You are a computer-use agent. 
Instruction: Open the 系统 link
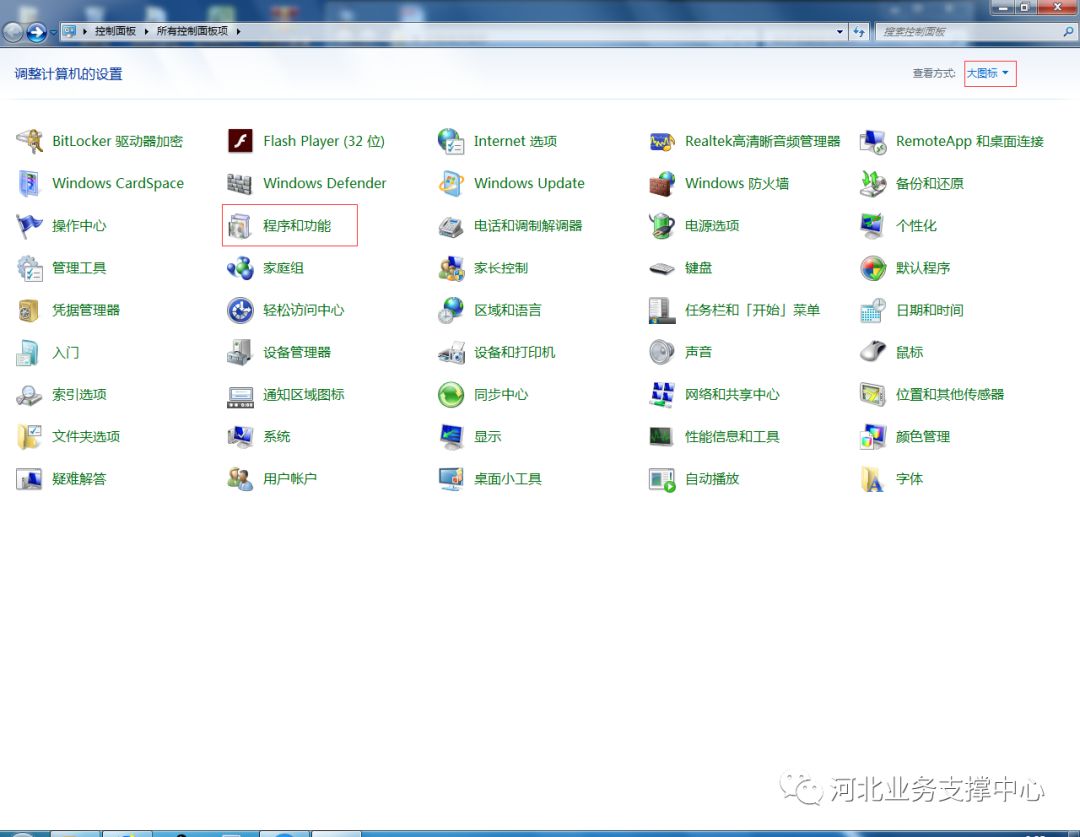click(276, 437)
